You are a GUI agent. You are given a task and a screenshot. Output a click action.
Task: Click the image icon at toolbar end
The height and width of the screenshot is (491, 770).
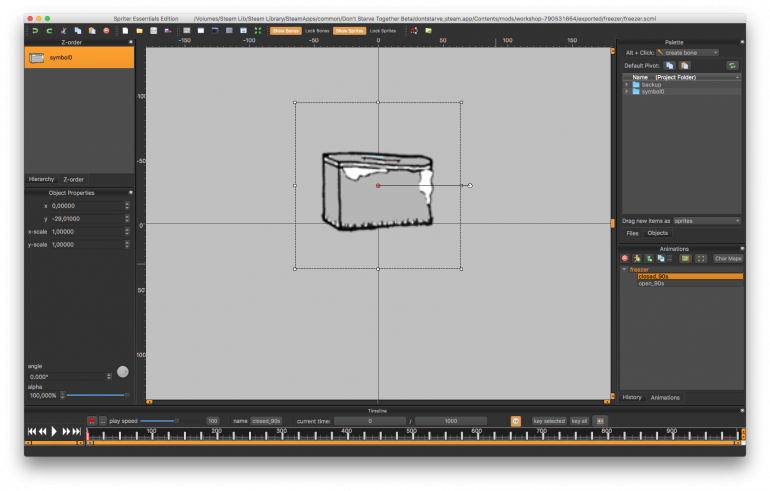[x=429, y=30]
